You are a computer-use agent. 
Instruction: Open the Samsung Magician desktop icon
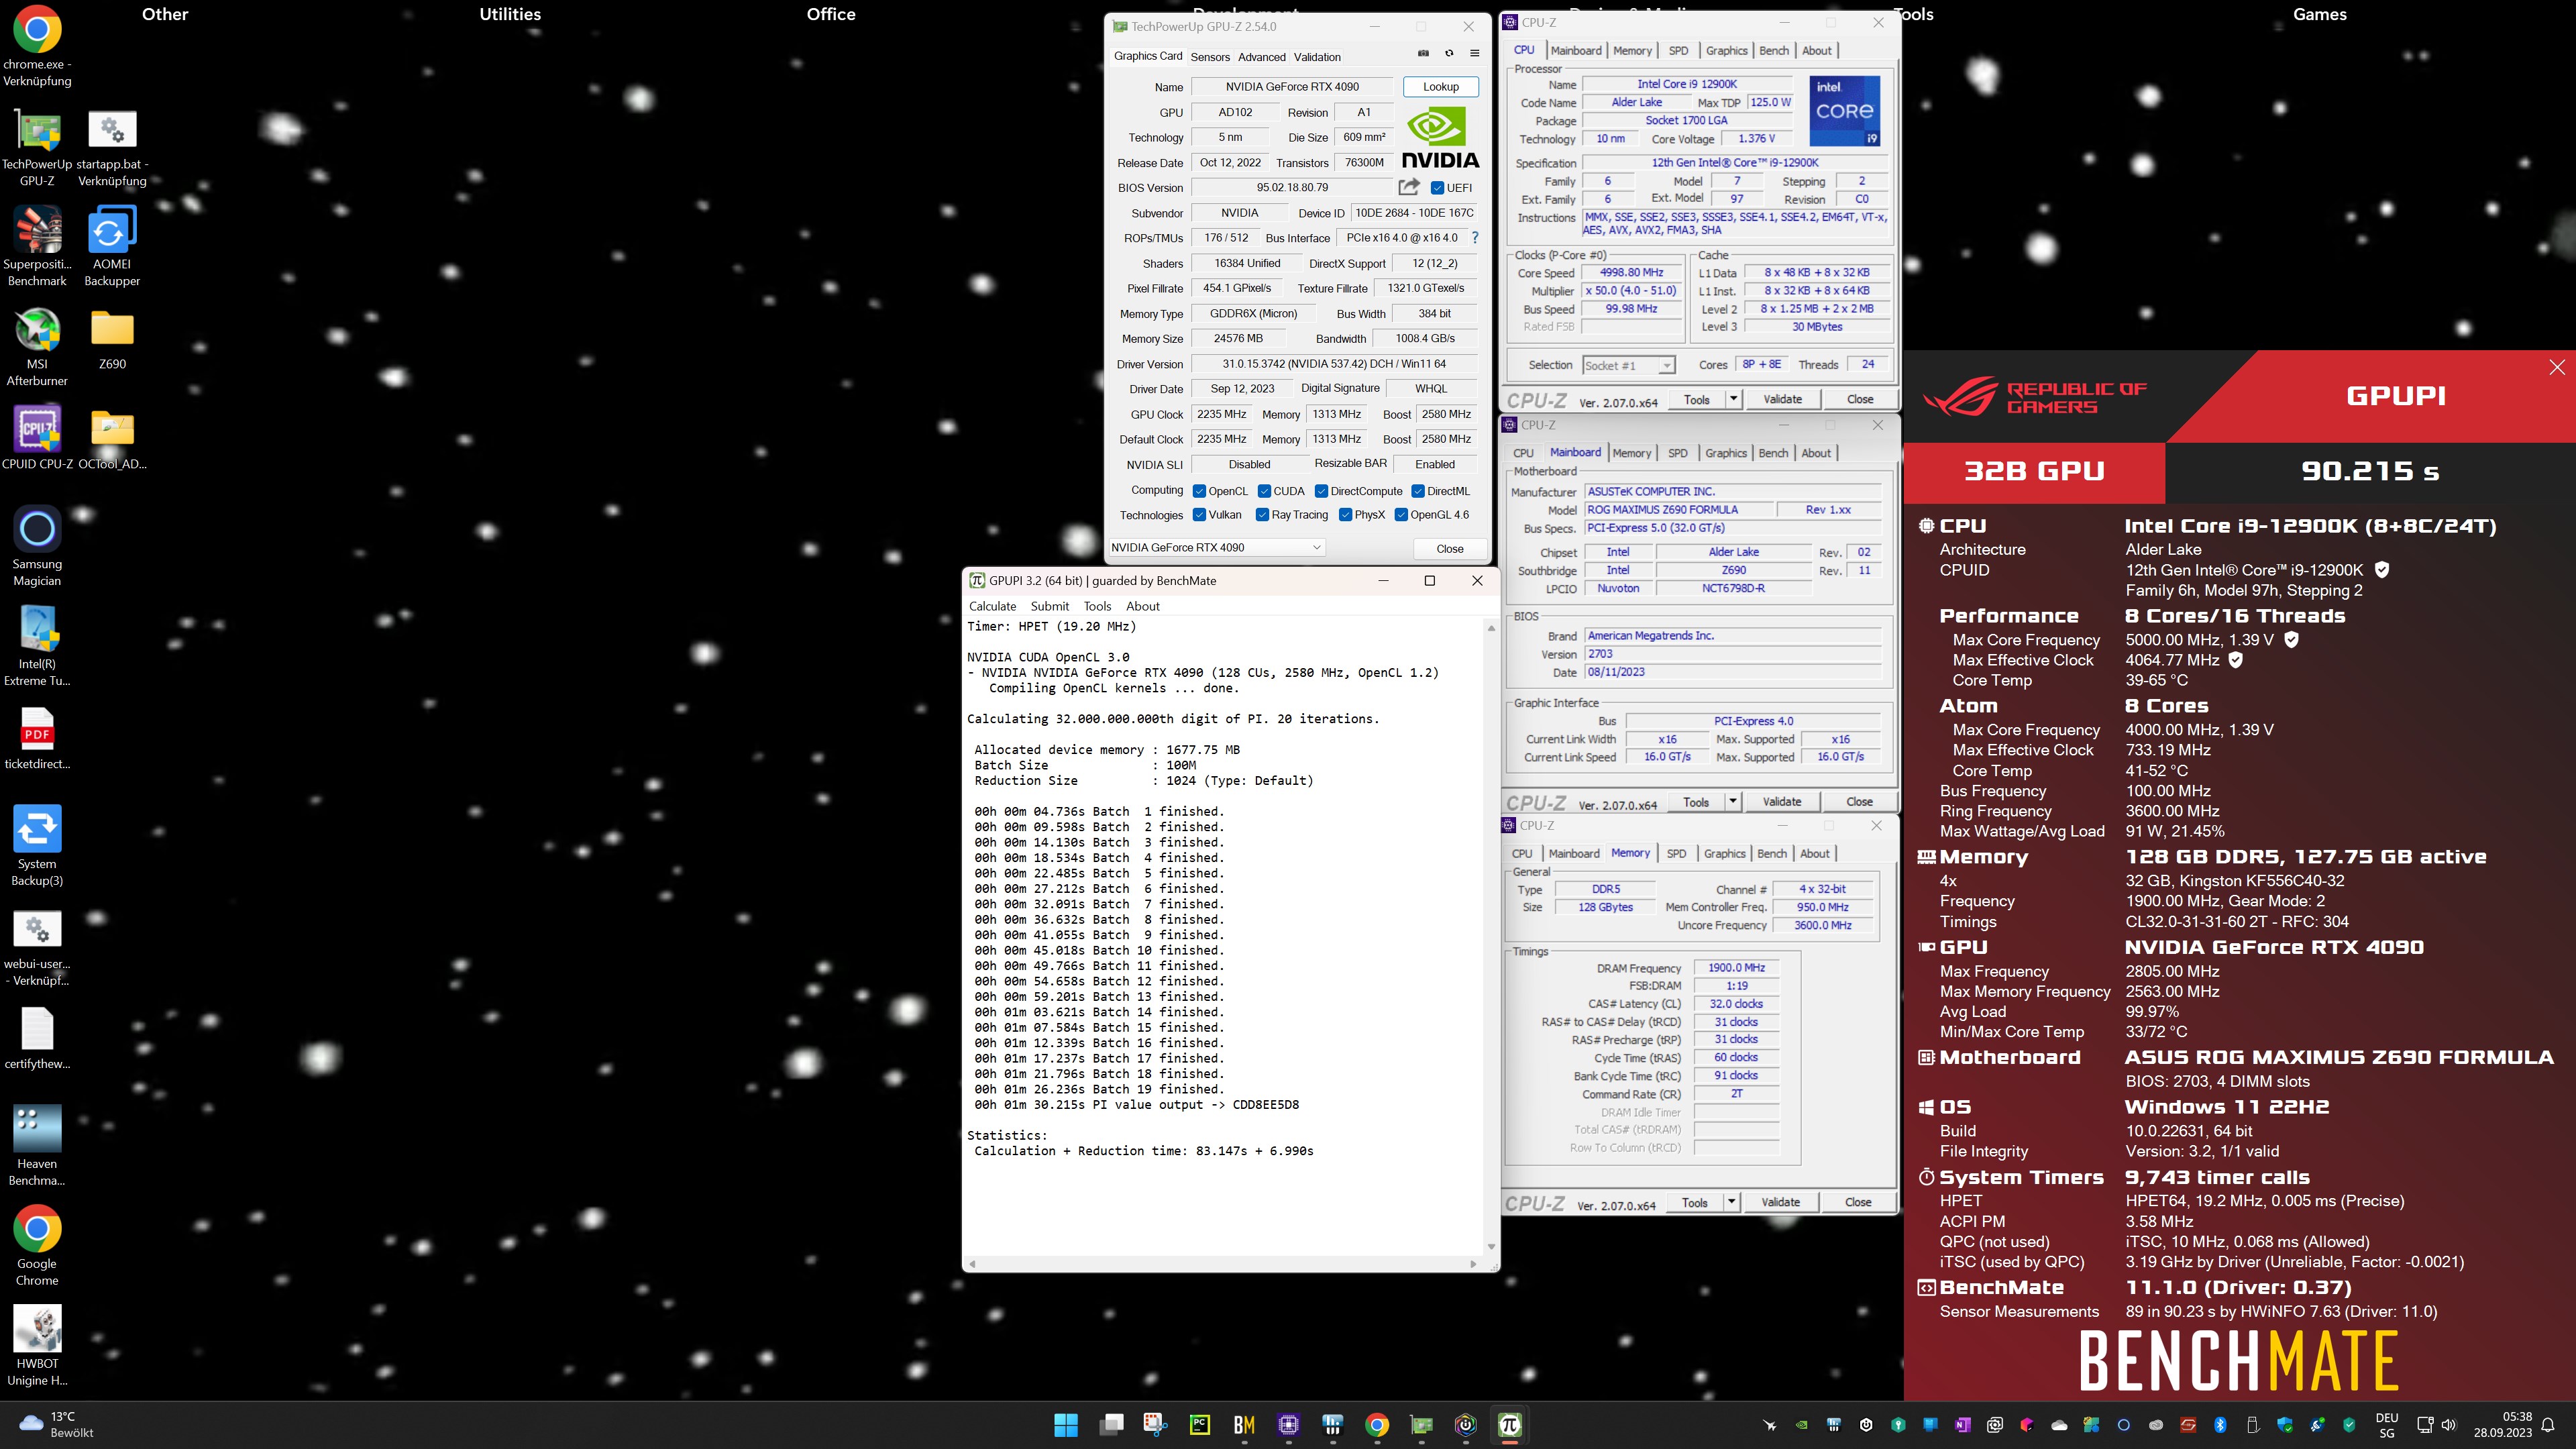pos(37,546)
